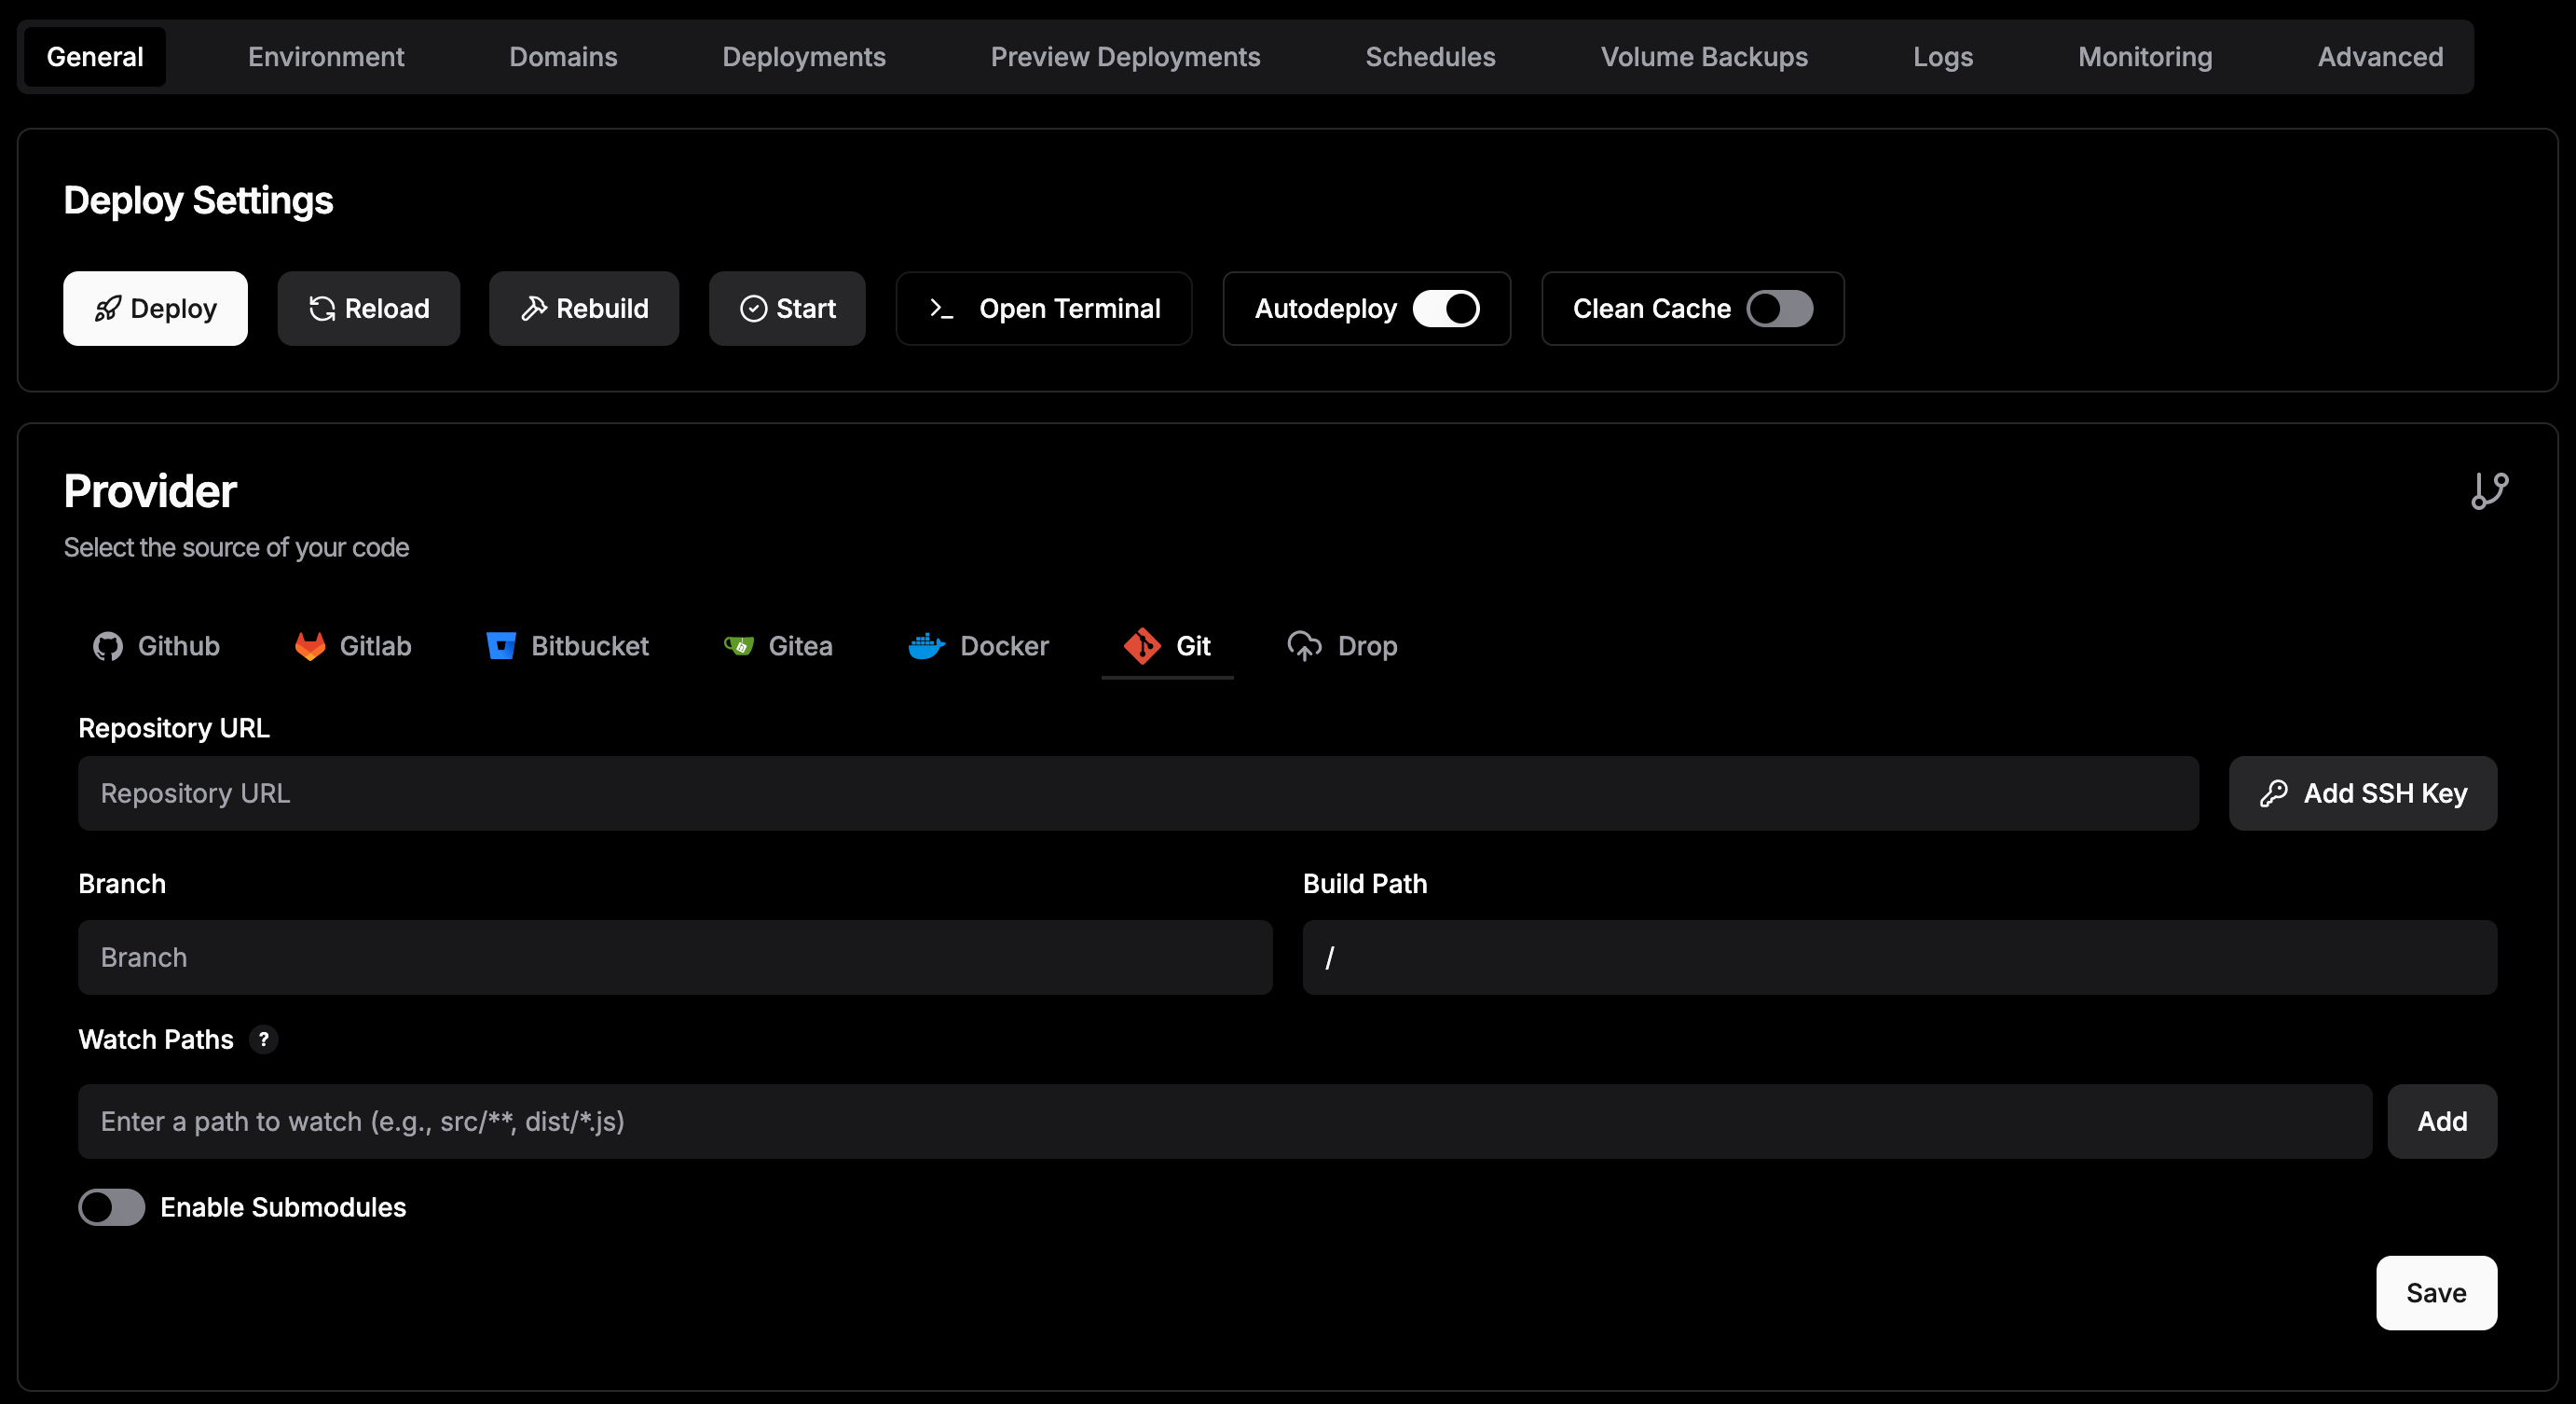Choose the Gitlab provider icon
2576x1404 pixels.
(x=310, y=646)
